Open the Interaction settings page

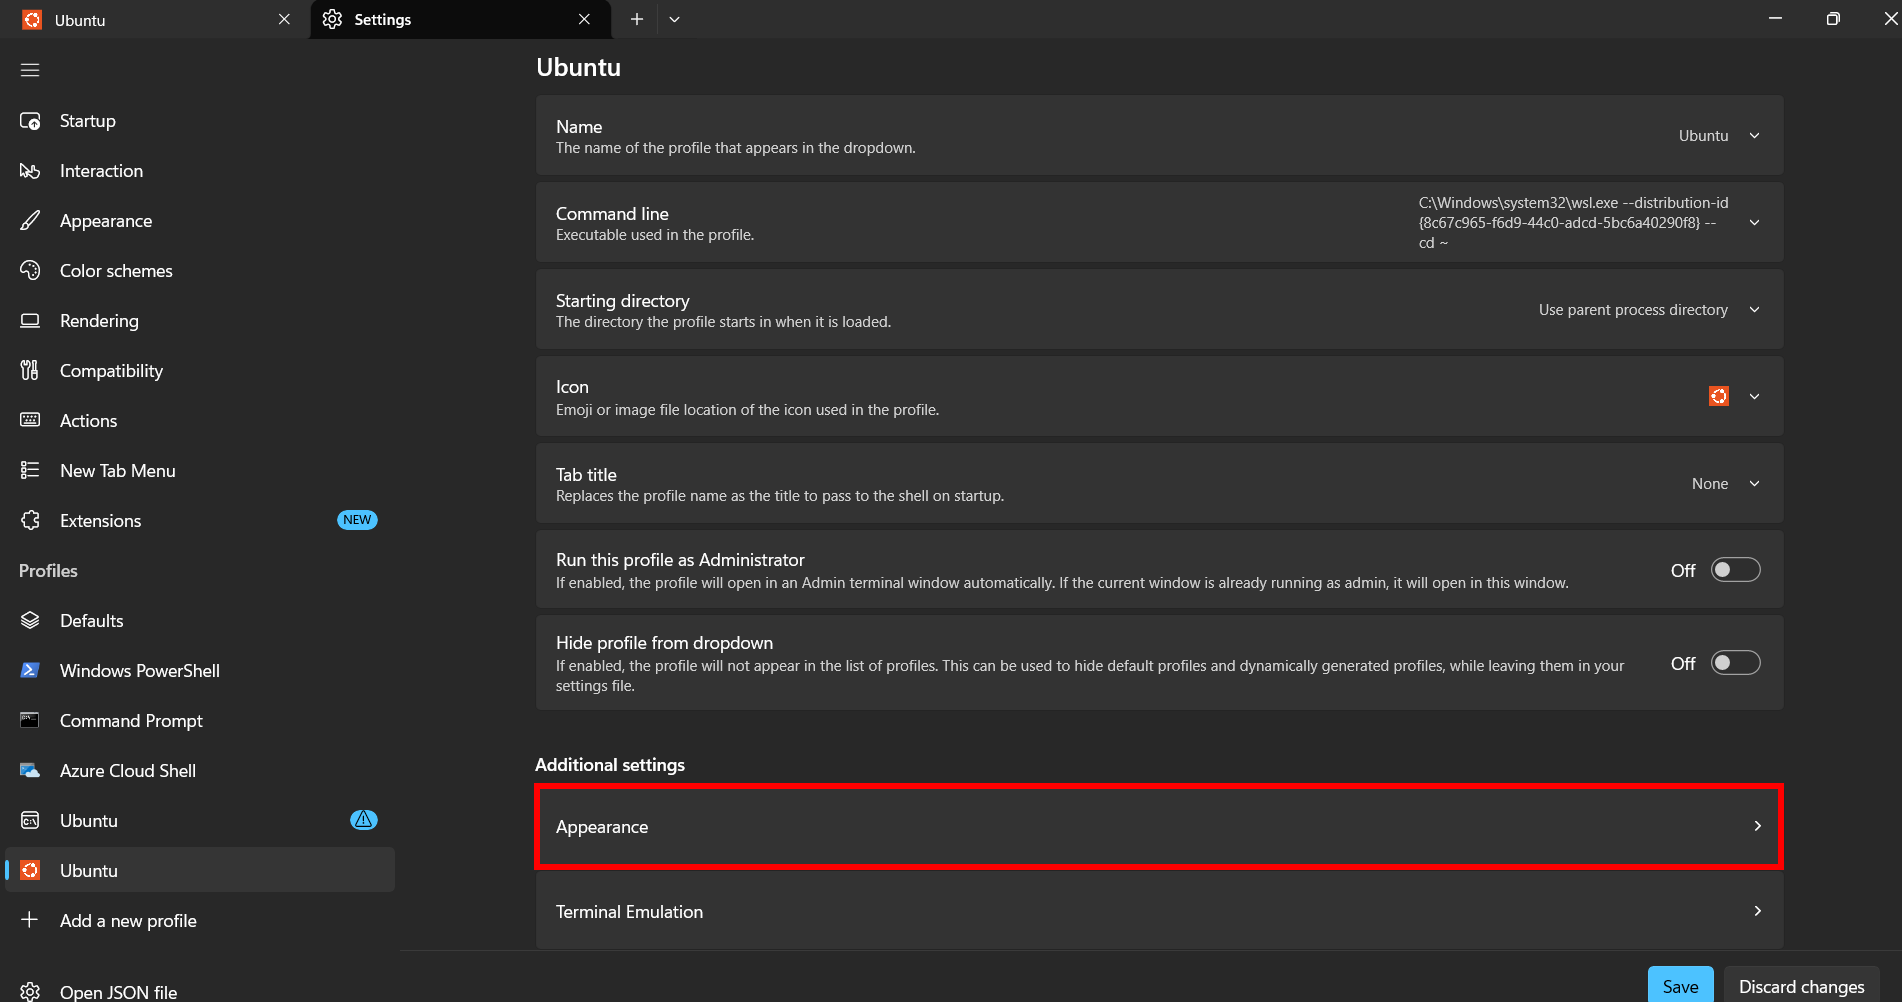pyautogui.click(x=200, y=171)
